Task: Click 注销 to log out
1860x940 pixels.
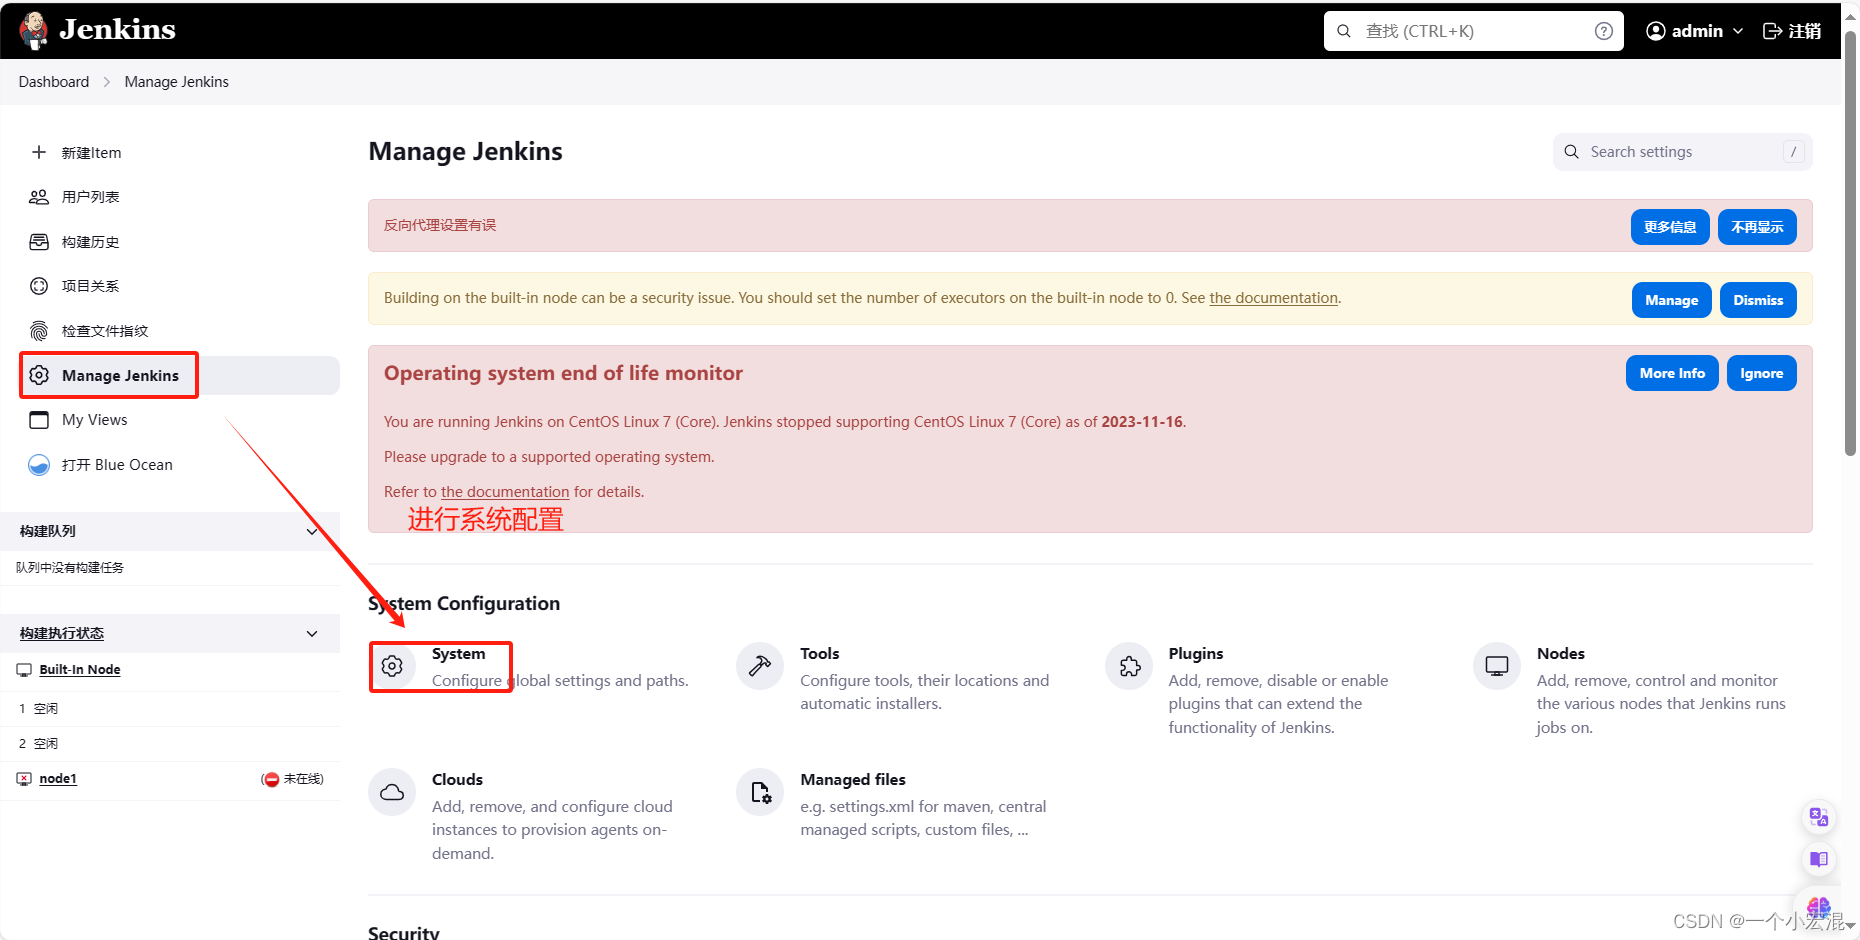Action: coord(1792,30)
